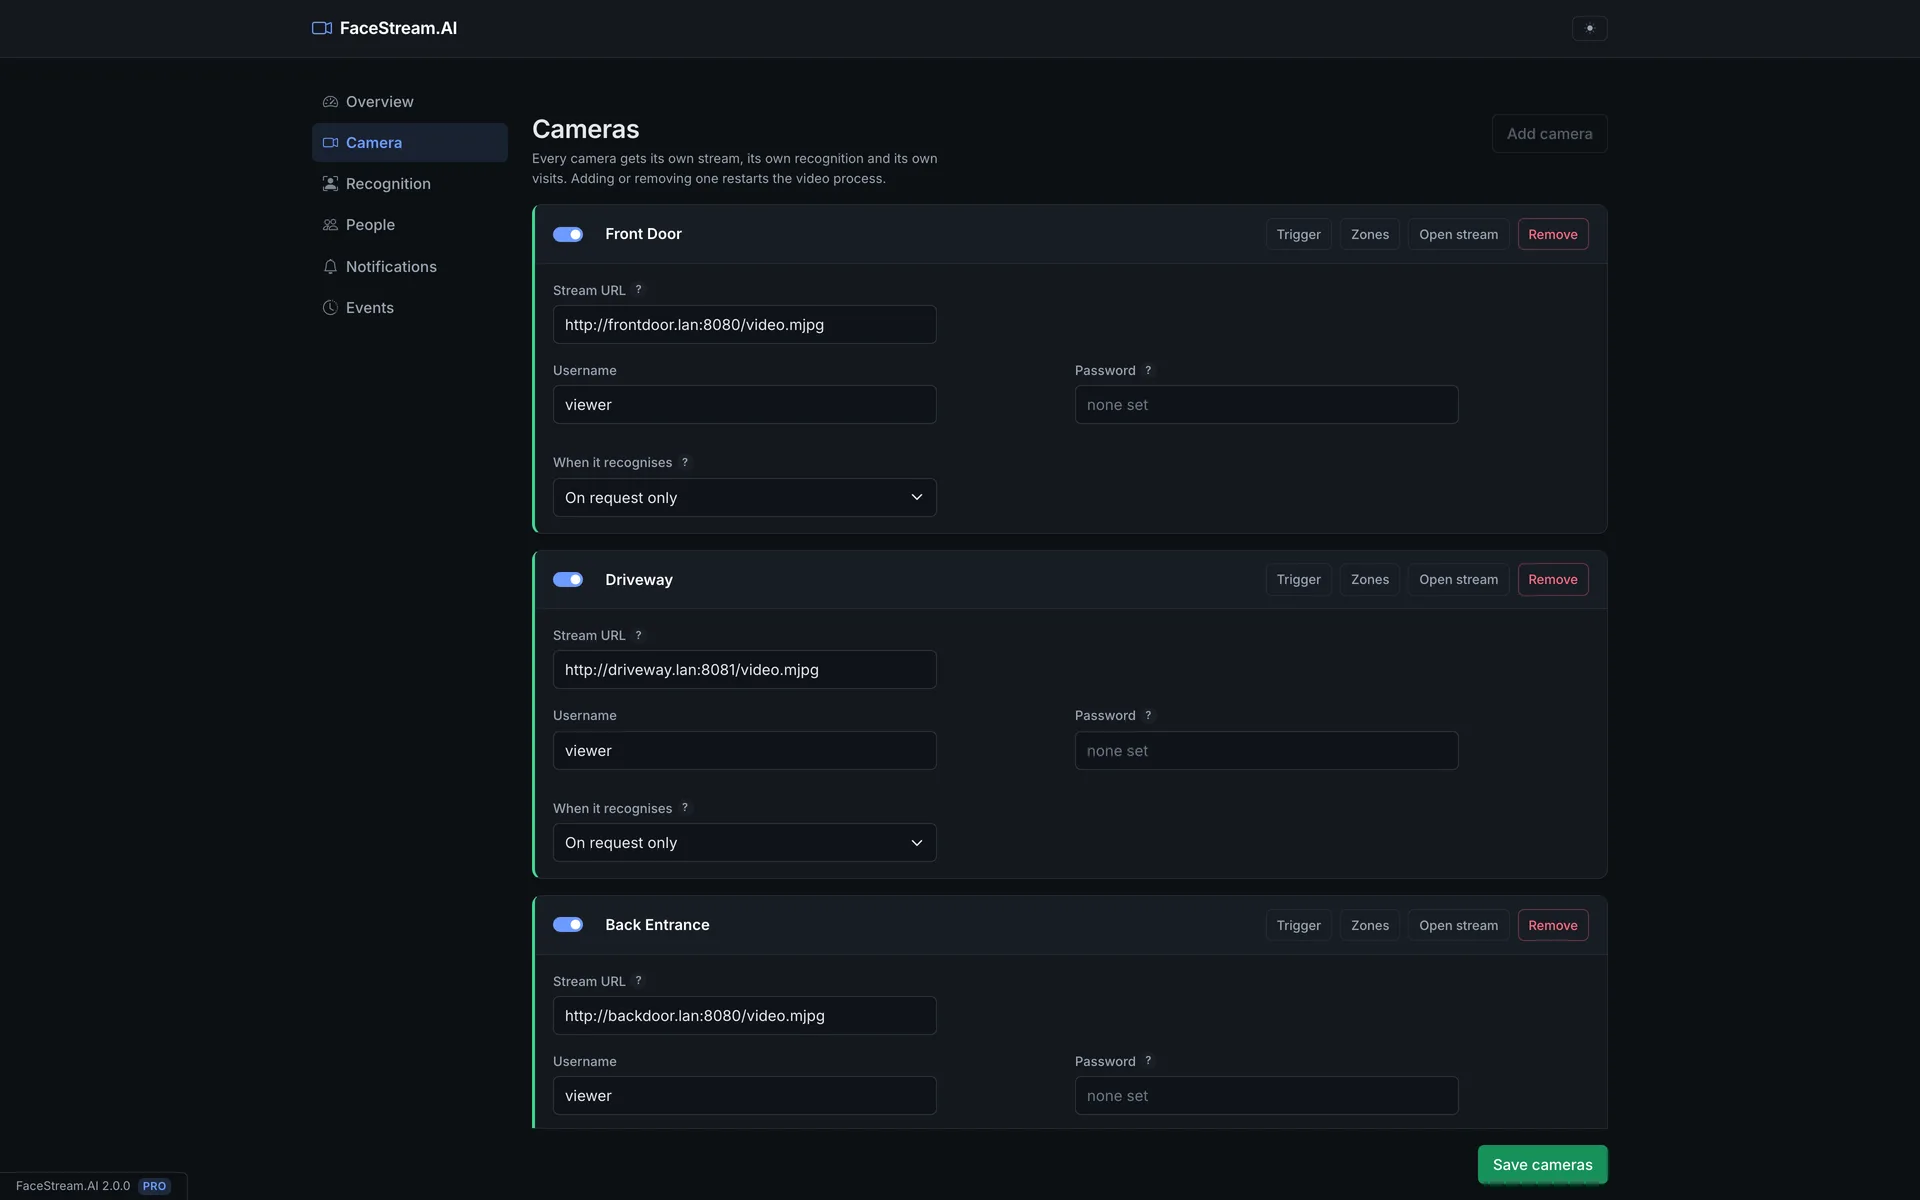Viewport: 1920px width, 1200px height.
Task: Open Notifications page in sidebar
Action: click(410, 267)
